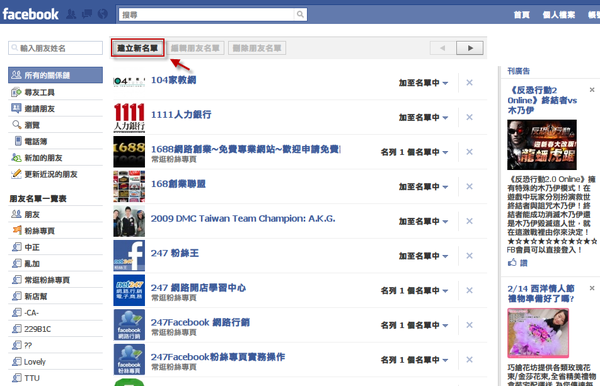Open 瀏覽 in sidebar
Image resolution: width=600 pixels, height=386 pixels.
[x=55, y=125]
